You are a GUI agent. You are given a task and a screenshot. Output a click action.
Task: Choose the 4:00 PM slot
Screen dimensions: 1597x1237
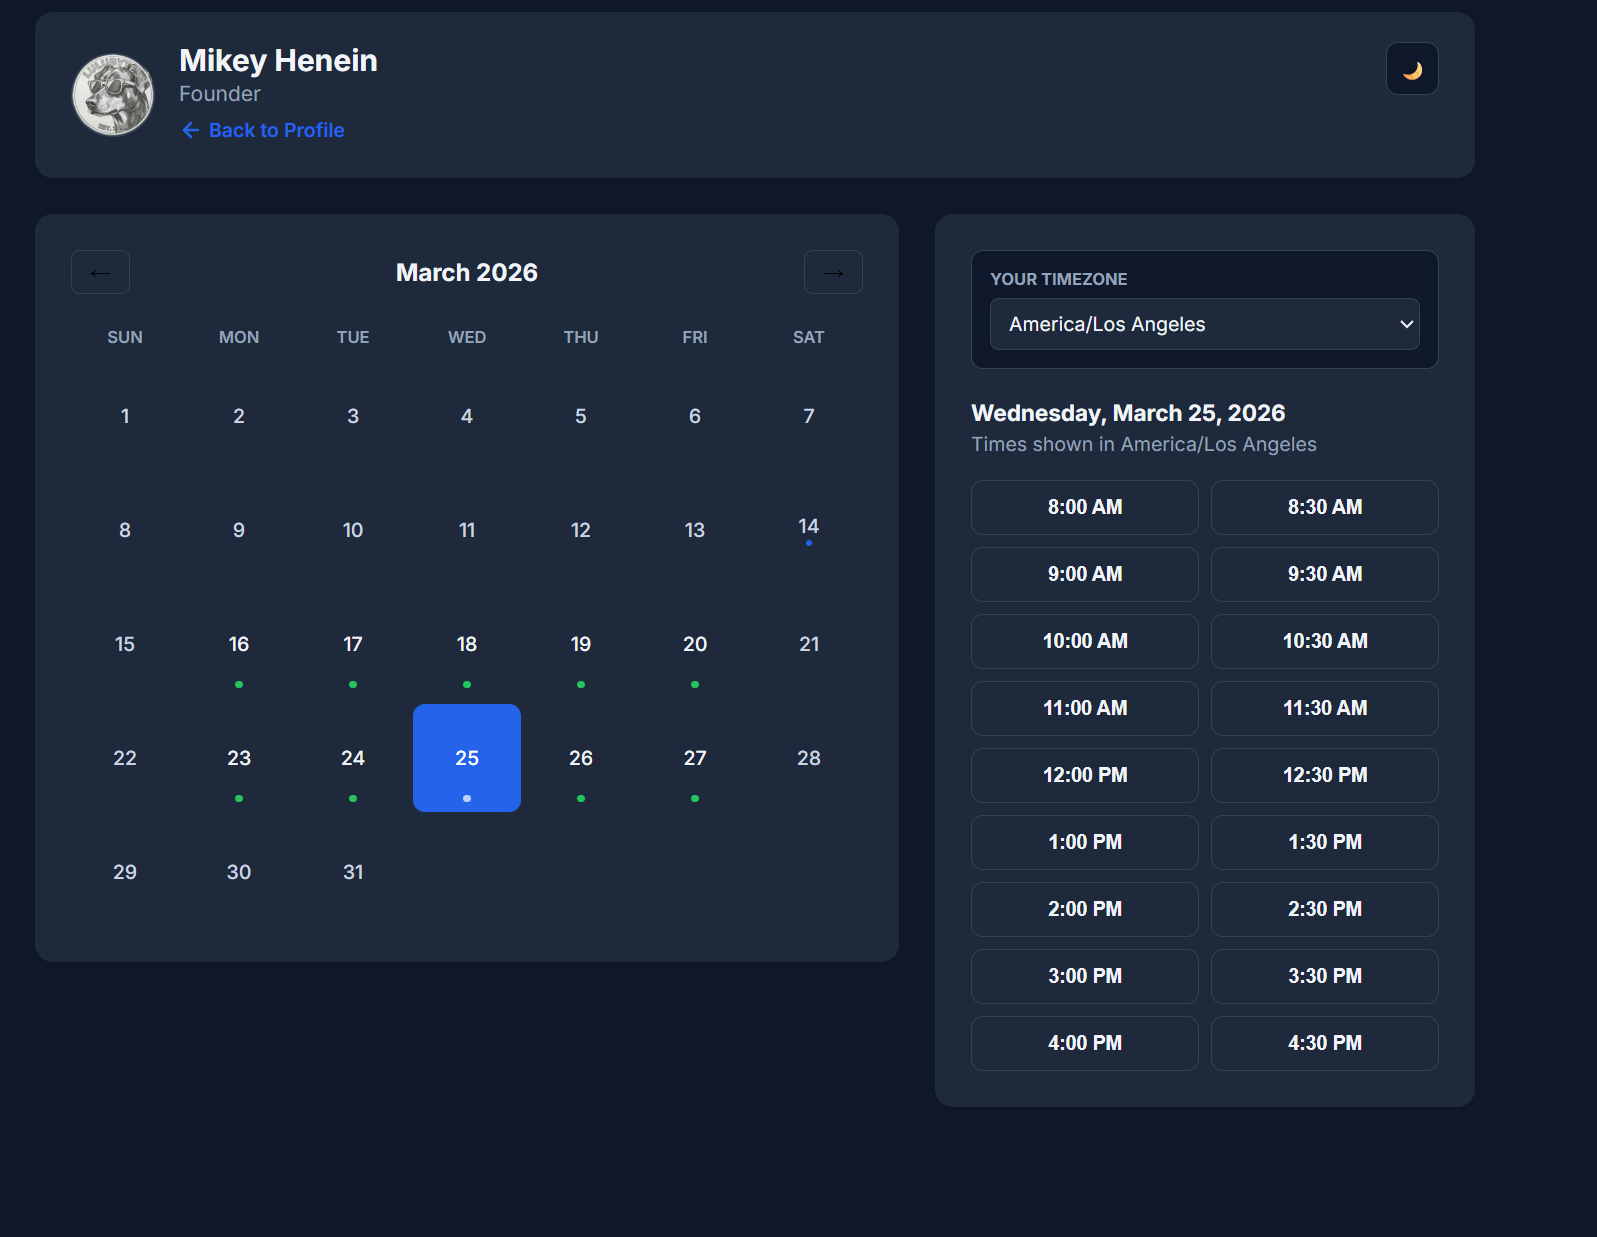[1085, 1043]
